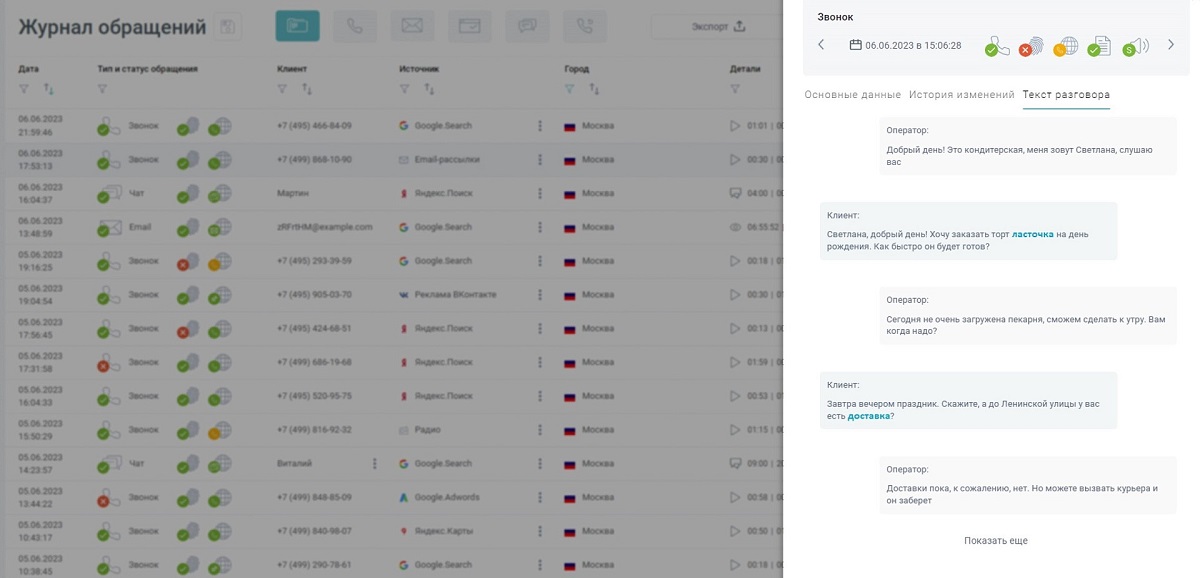The image size is (1200, 578).
Task: Click the fingerprint icon with red cross
Action: pyautogui.click(x=1030, y=46)
